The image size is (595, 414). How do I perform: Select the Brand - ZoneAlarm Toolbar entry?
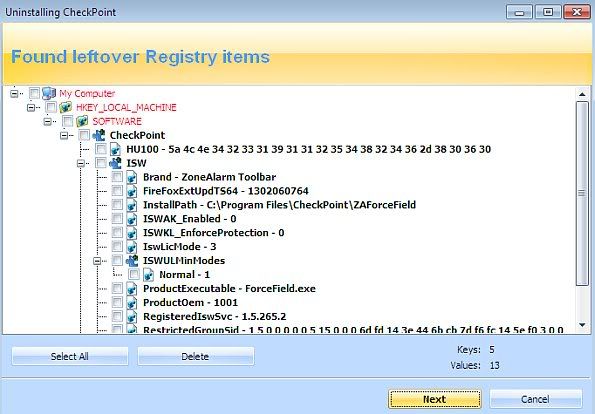pos(209,177)
